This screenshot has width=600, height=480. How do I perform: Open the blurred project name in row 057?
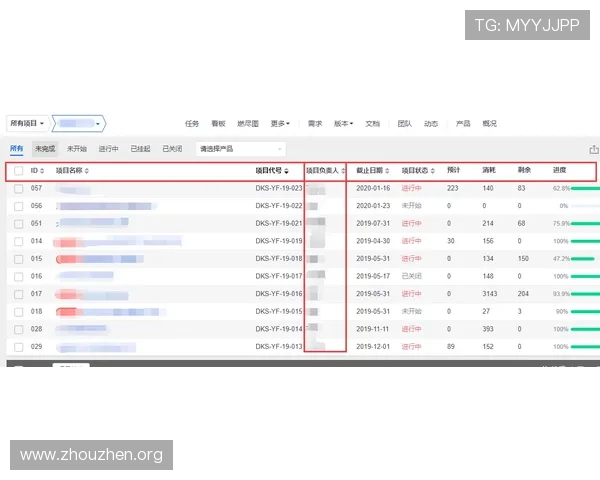coord(73,189)
